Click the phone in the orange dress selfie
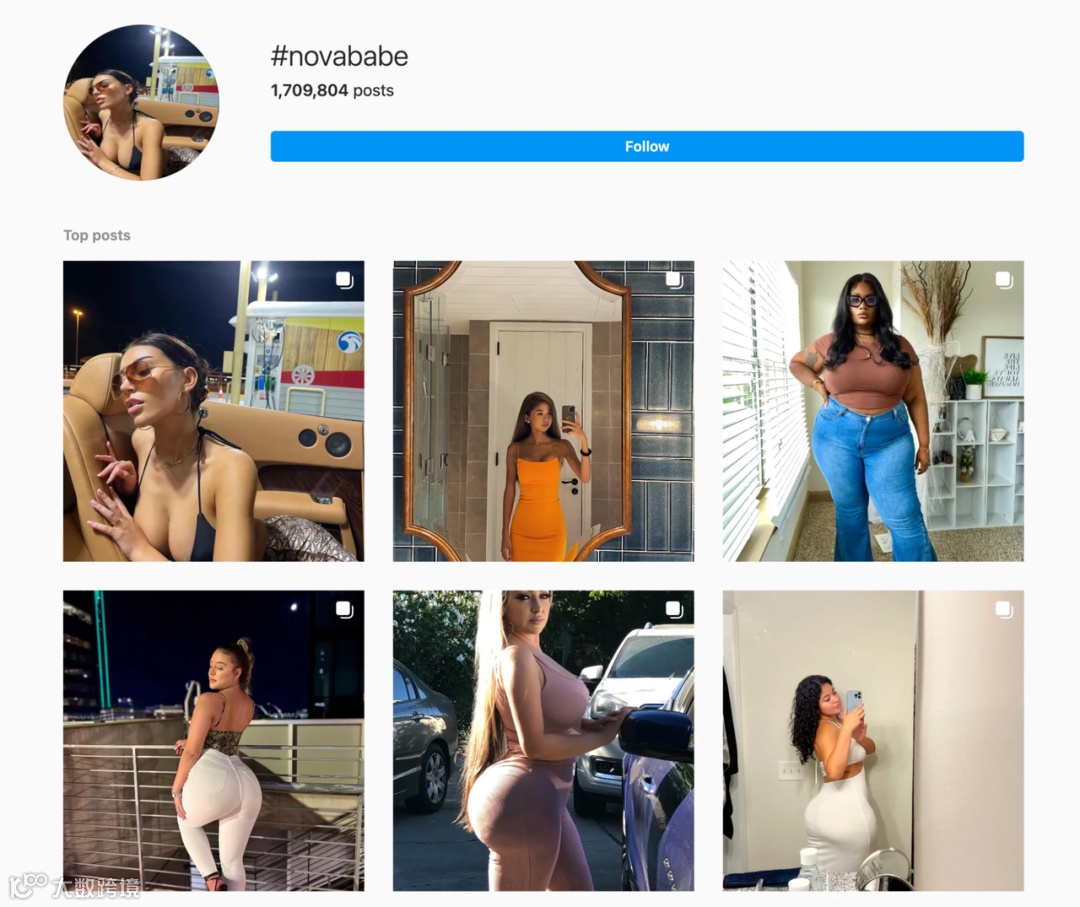 coord(568,417)
